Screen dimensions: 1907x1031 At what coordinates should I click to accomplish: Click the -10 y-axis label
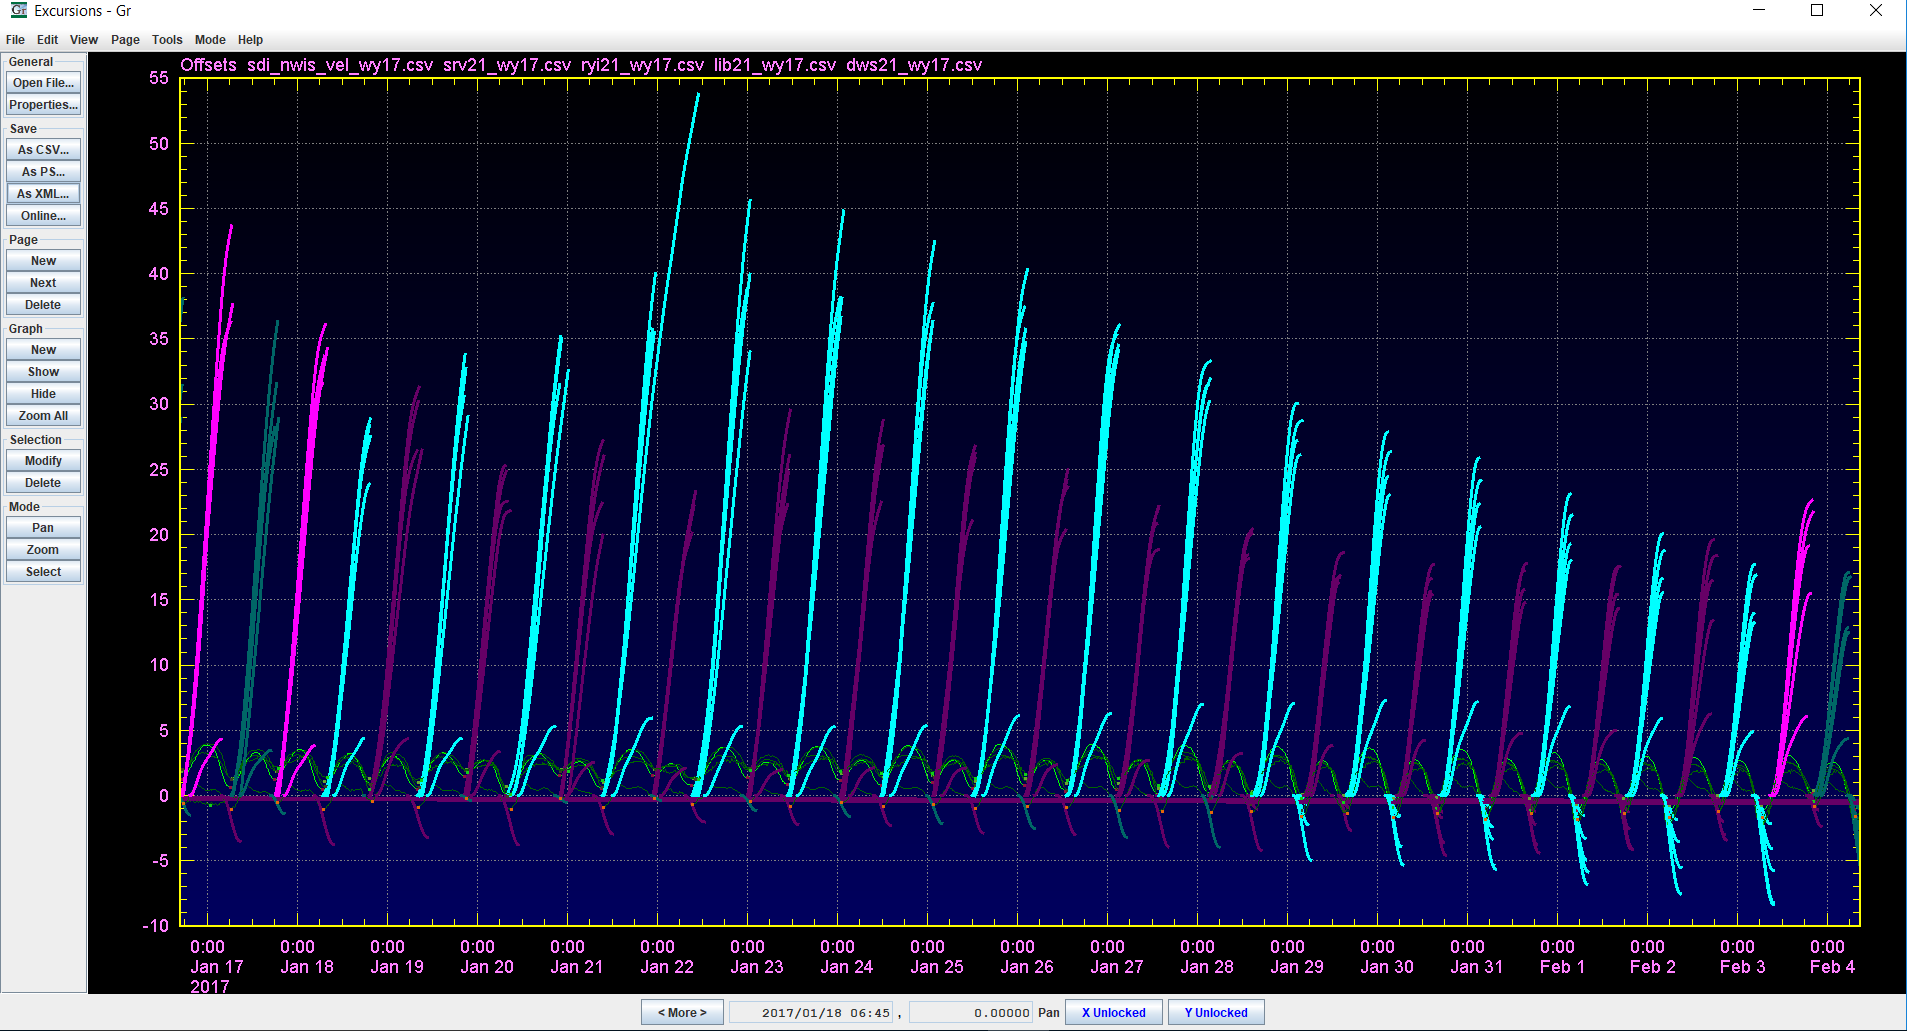click(156, 926)
